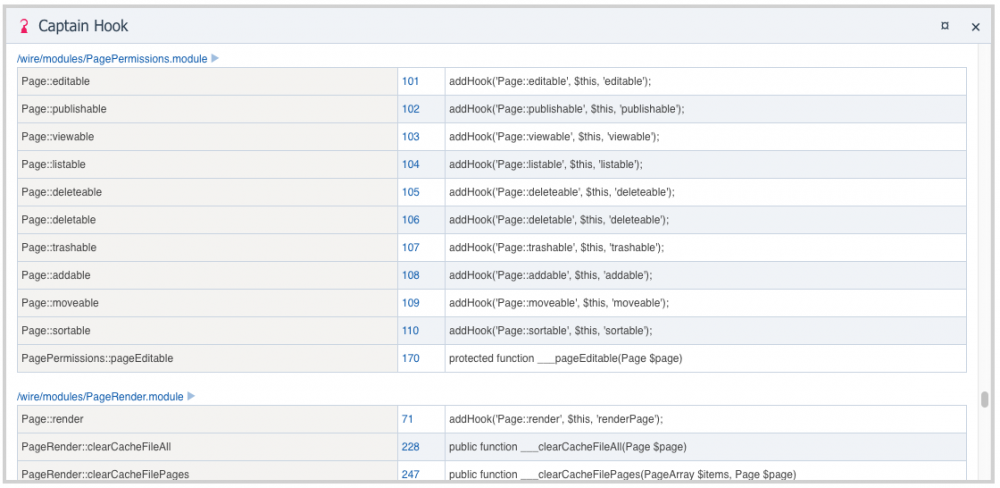Jump to line 102 for Page::publishable
This screenshot has width=1000, height=488.
pos(410,109)
